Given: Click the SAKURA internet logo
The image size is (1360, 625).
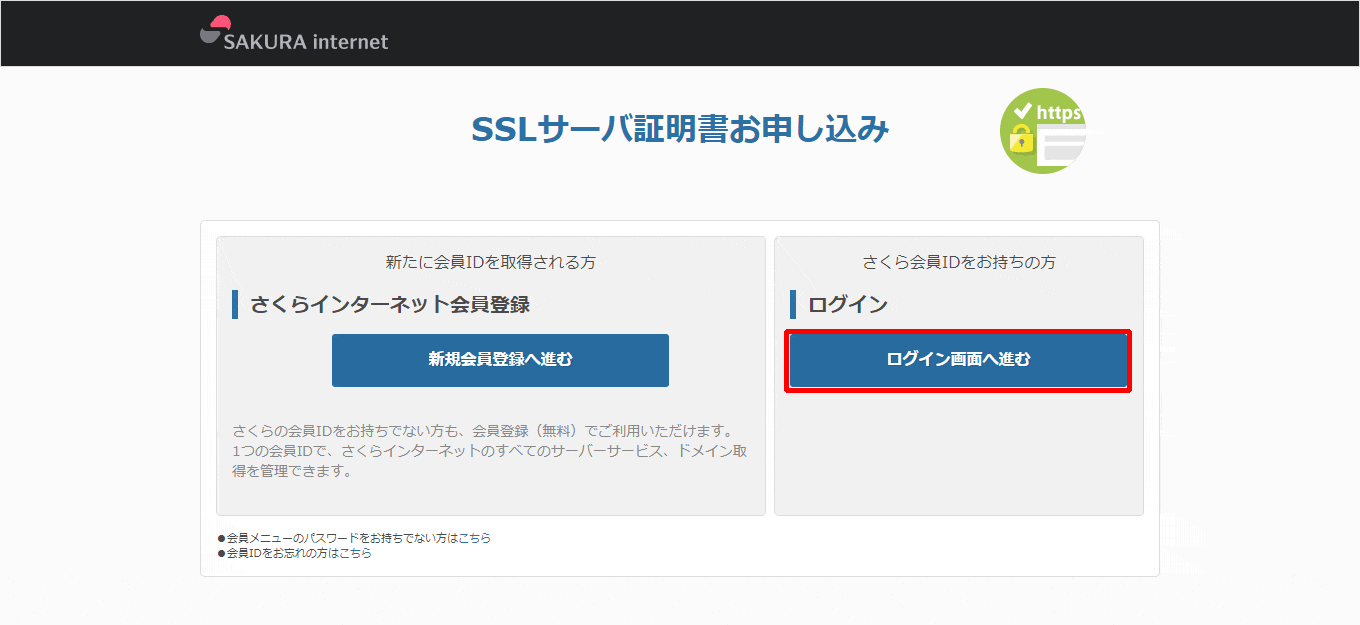Looking at the screenshot, I should pos(294,34).
